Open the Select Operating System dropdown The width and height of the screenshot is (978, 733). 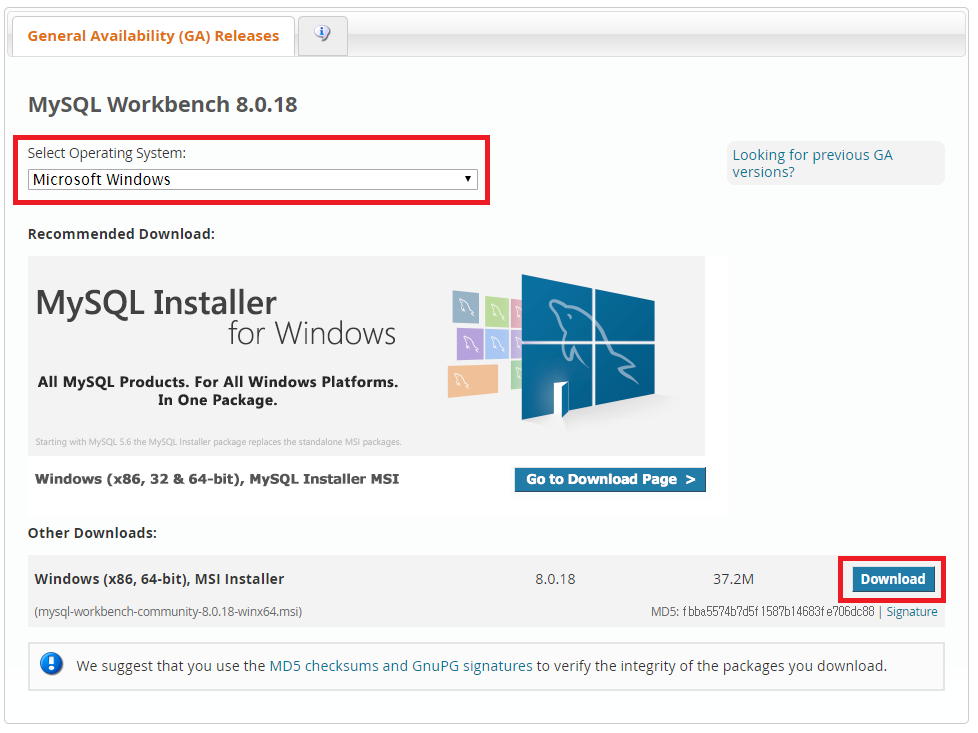click(x=253, y=180)
